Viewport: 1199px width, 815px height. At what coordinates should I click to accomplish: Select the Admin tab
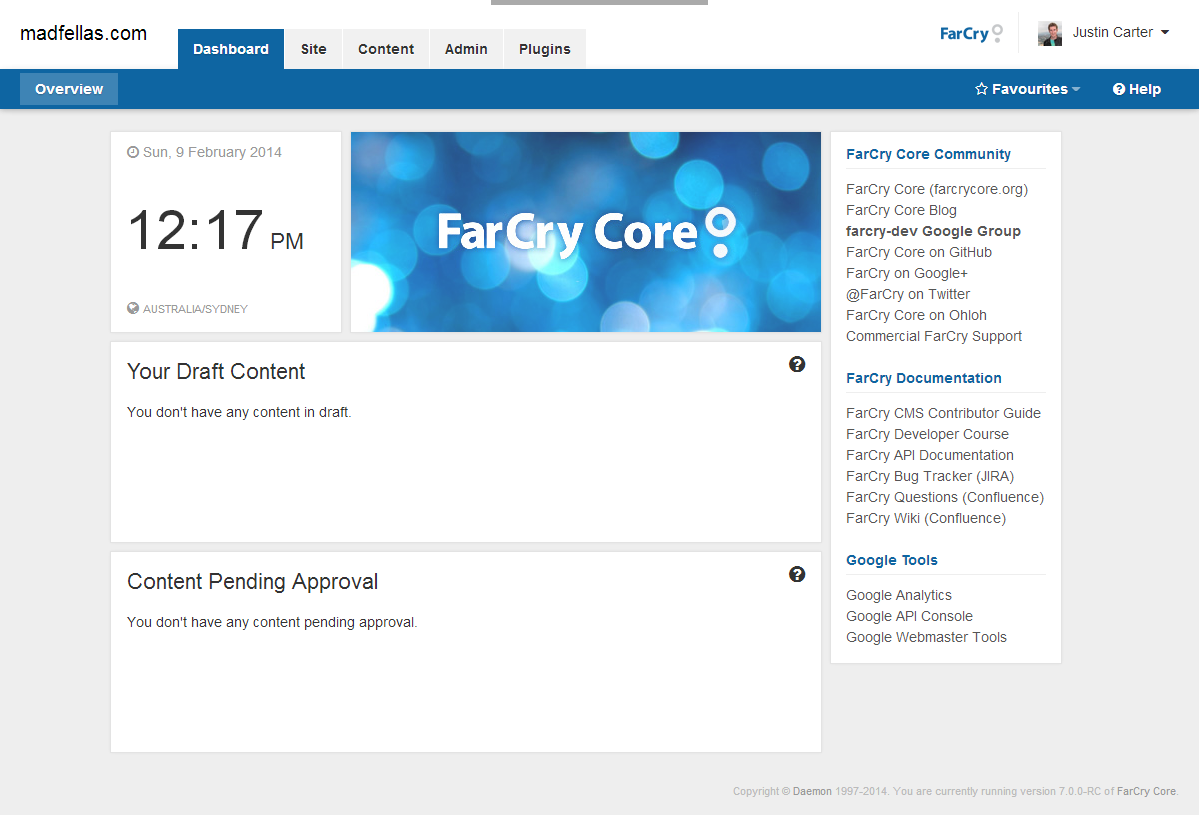pyautogui.click(x=466, y=49)
